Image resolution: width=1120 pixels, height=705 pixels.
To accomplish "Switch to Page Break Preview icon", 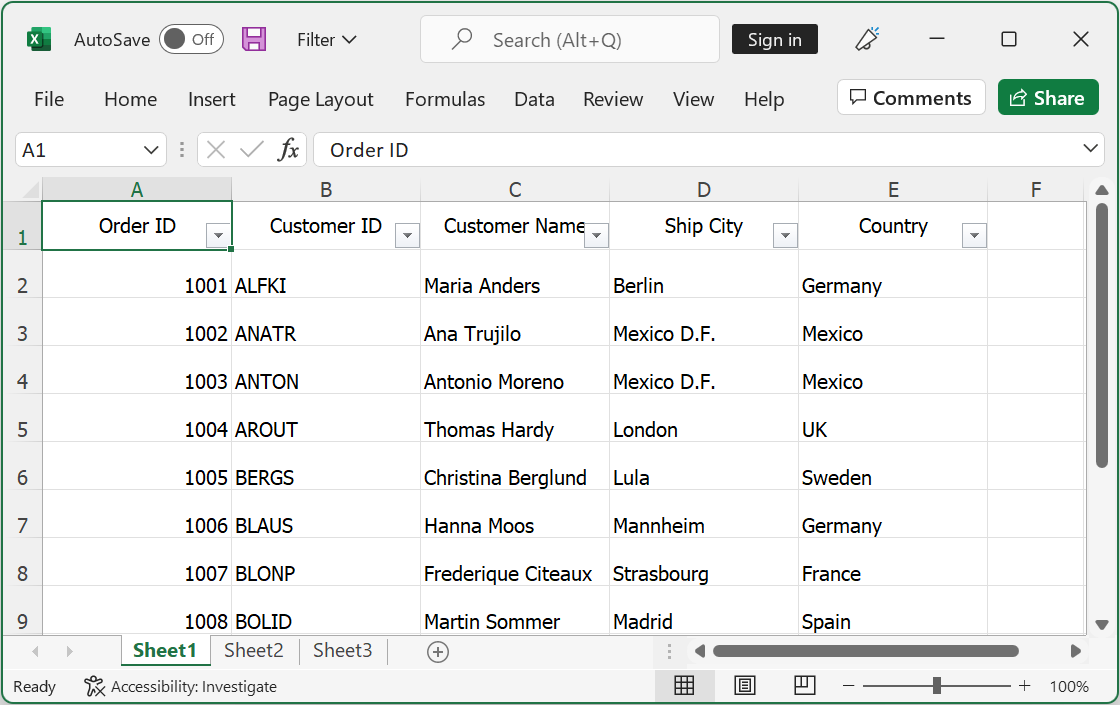I will pos(805,686).
